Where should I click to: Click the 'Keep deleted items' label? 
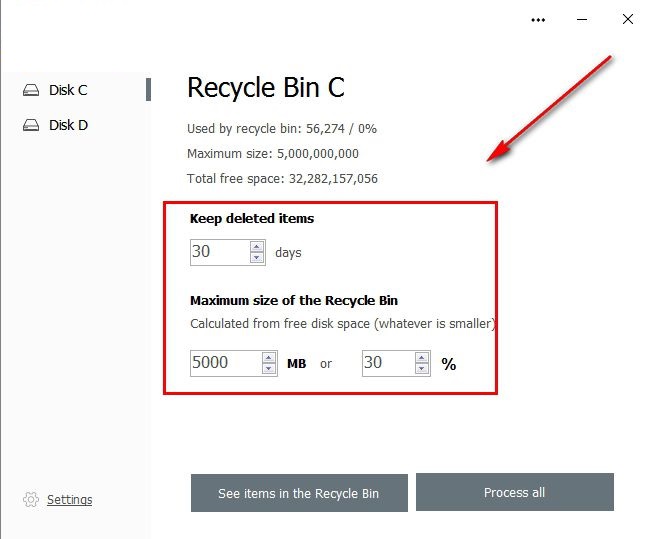pyautogui.click(x=252, y=218)
